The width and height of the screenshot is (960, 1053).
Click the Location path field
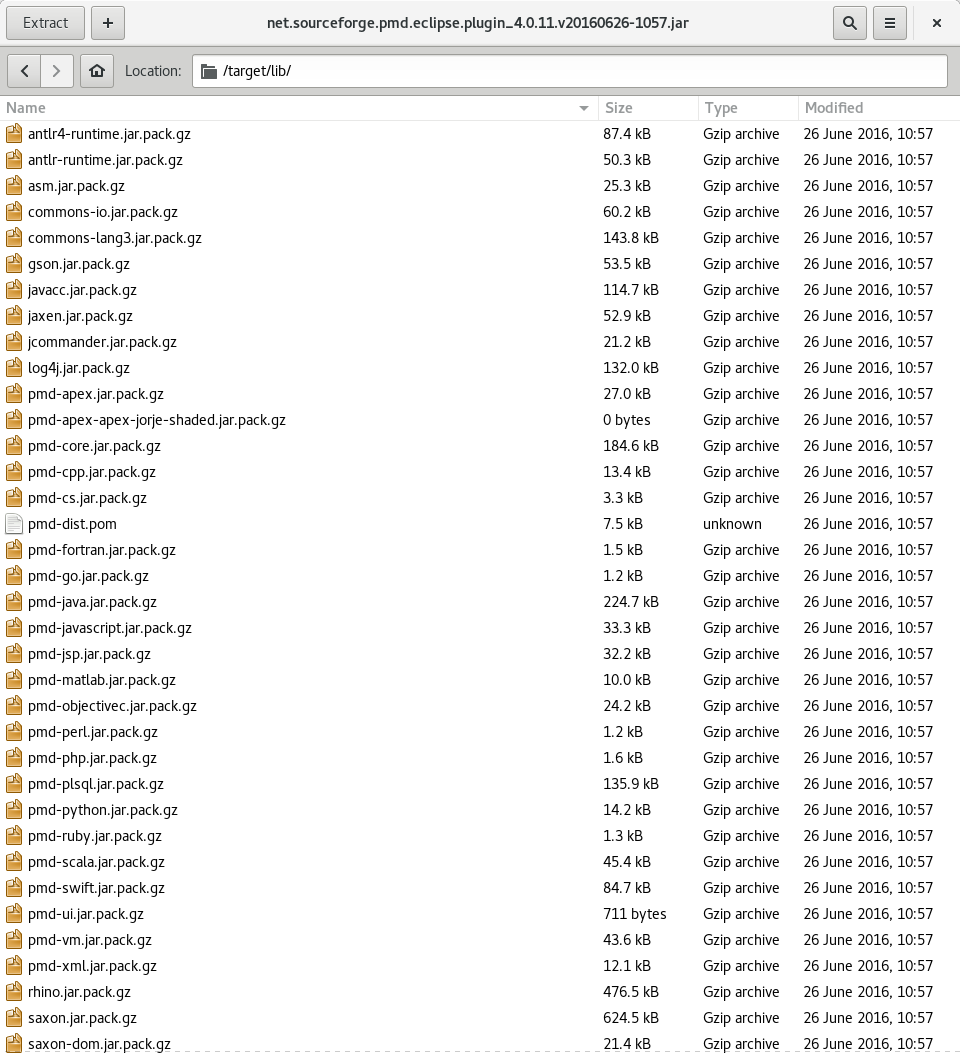[x=569, y=71]
